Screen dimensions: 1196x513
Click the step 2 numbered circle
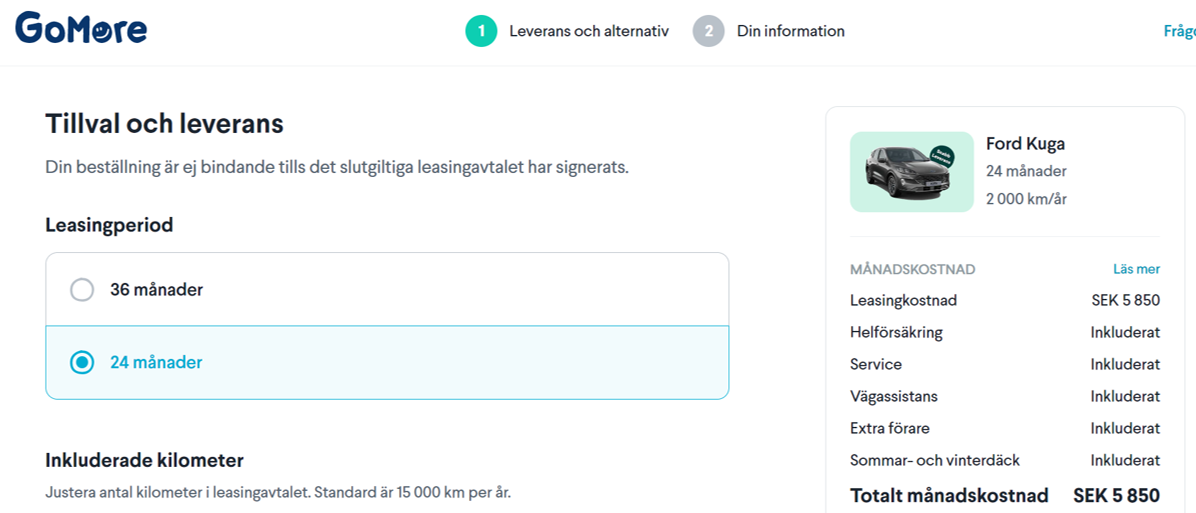point(708,31)
